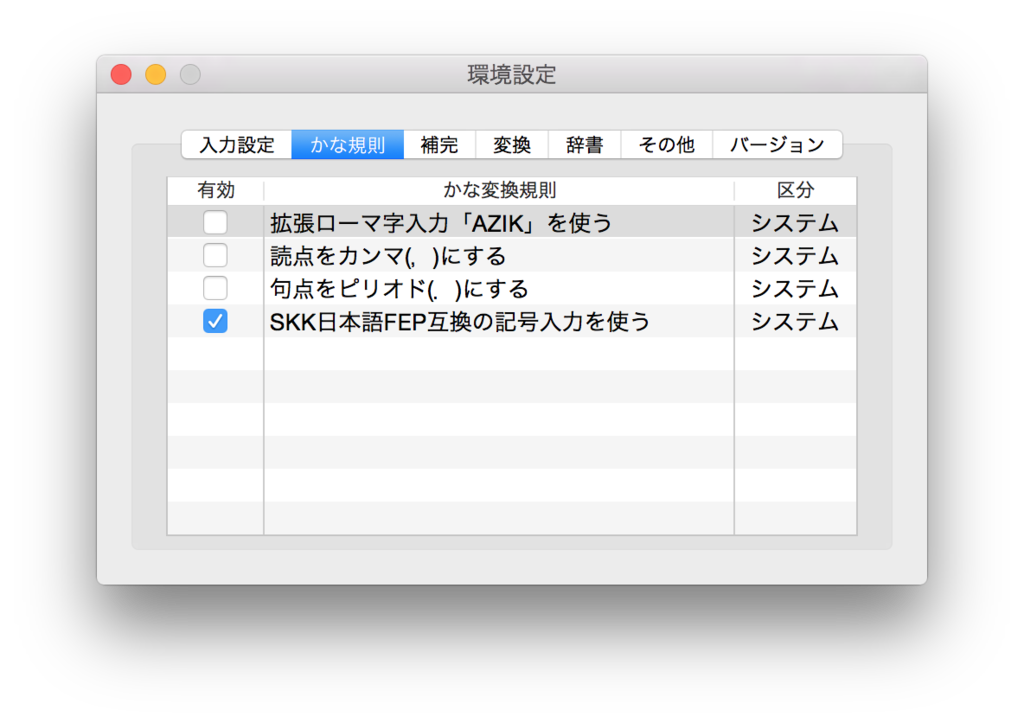Screen dimensions: 1024x723
Task: Go to the 変換 tab
Action: coord(512,144)
